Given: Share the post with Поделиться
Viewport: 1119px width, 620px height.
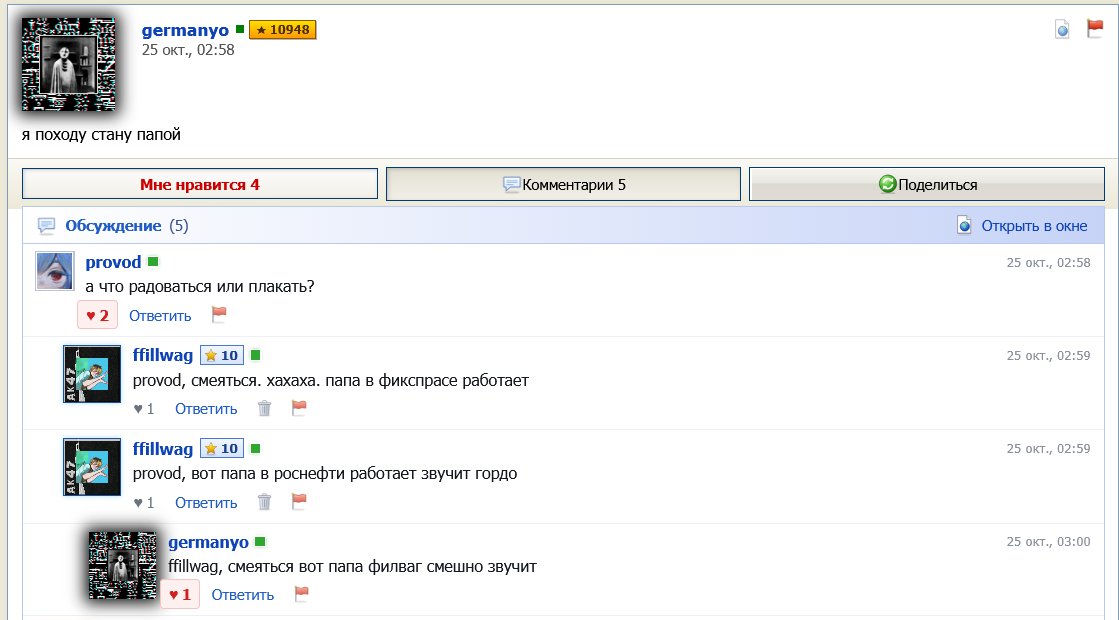Looking at the screenshot, I should [927, 184].
